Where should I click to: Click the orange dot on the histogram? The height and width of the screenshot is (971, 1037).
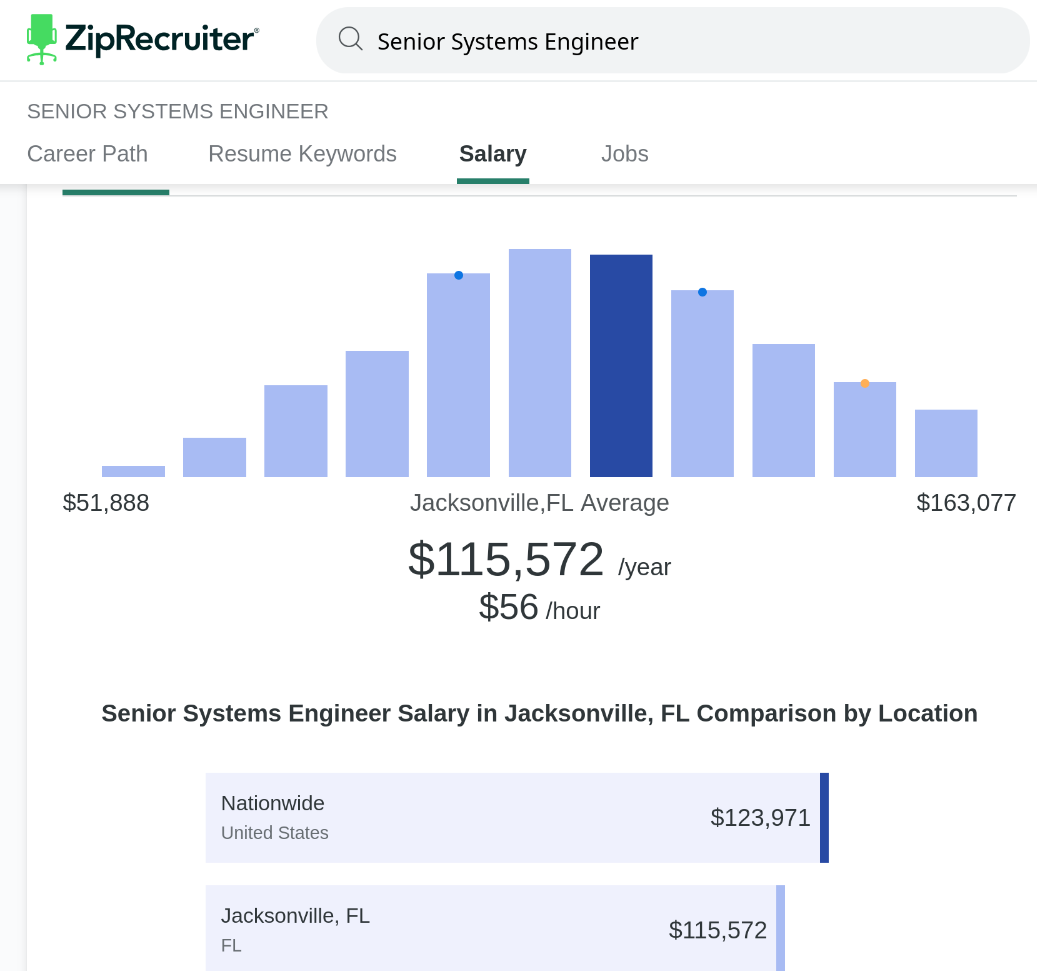[x=865, y=383]
